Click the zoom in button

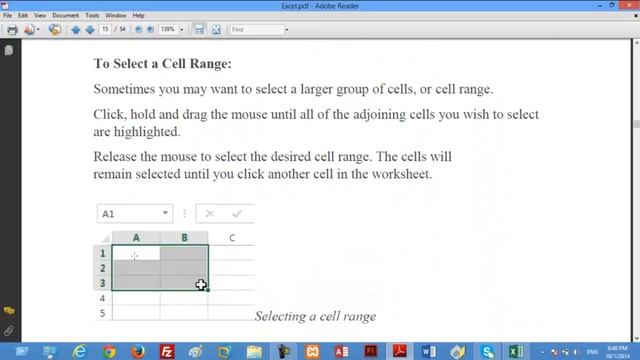click(150, 29)
